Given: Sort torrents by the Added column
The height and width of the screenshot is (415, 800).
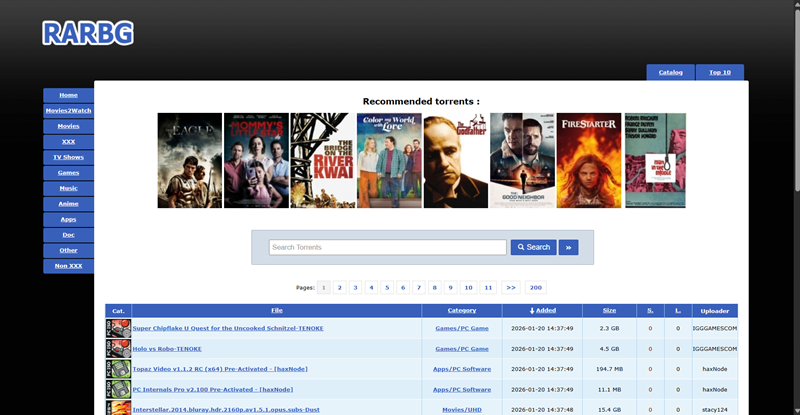Looking at the screenshot, I should [x=543, y=311].
